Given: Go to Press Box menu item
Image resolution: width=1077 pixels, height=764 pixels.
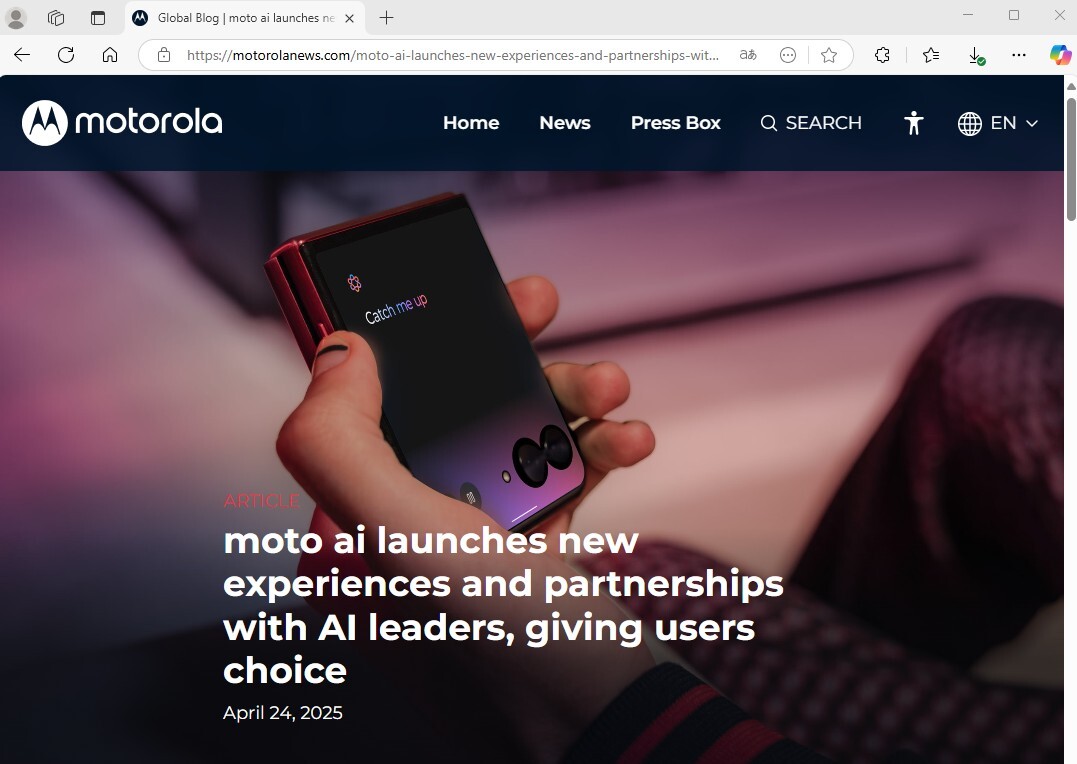Looking at the screenshot, I should 675,123.
